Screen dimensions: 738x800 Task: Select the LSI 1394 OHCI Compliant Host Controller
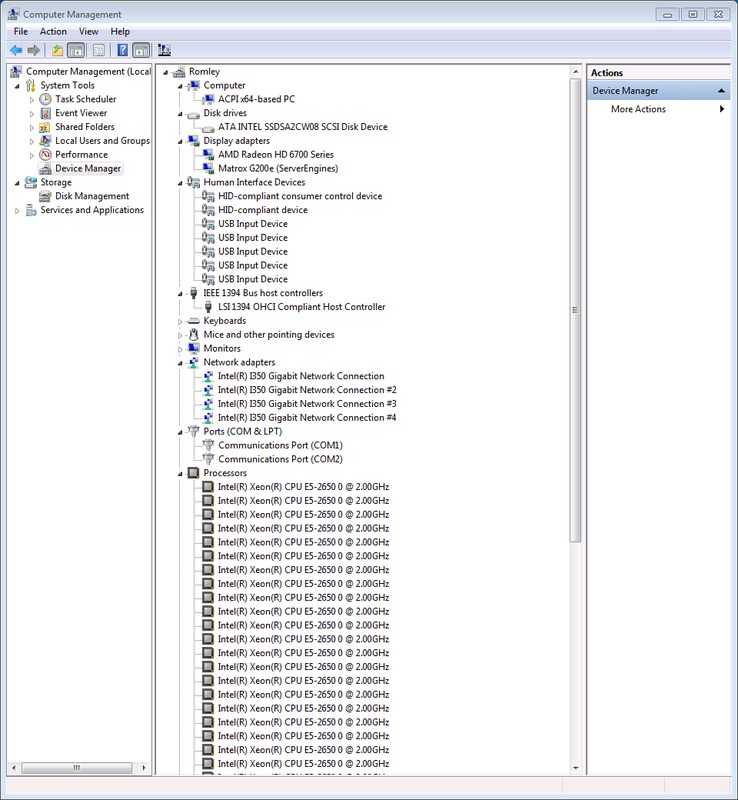point(301,307)
